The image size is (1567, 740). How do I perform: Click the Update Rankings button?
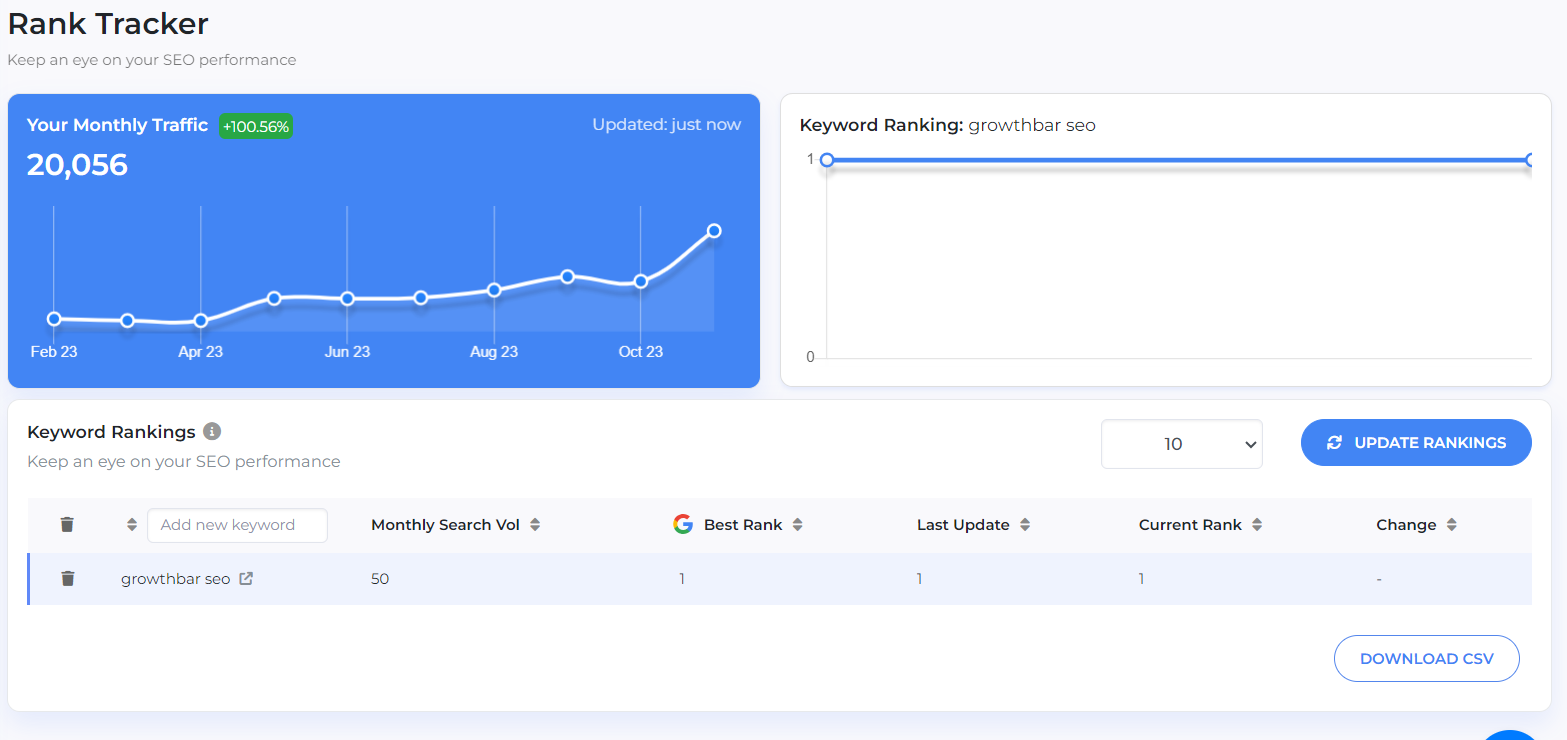tap(1416, 443)
